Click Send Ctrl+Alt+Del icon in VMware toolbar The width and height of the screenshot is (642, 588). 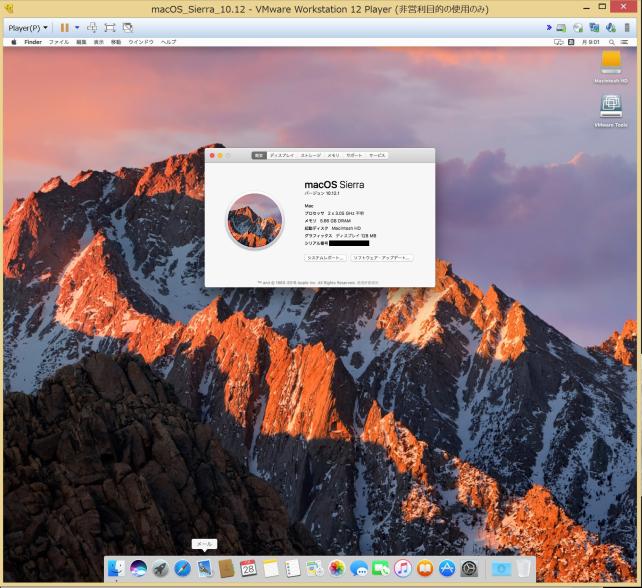pos(92,28)
